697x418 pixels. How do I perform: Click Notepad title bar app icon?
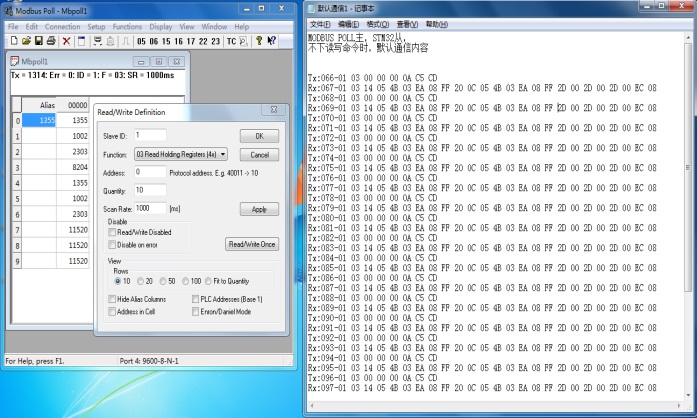(x=312, y=8)
